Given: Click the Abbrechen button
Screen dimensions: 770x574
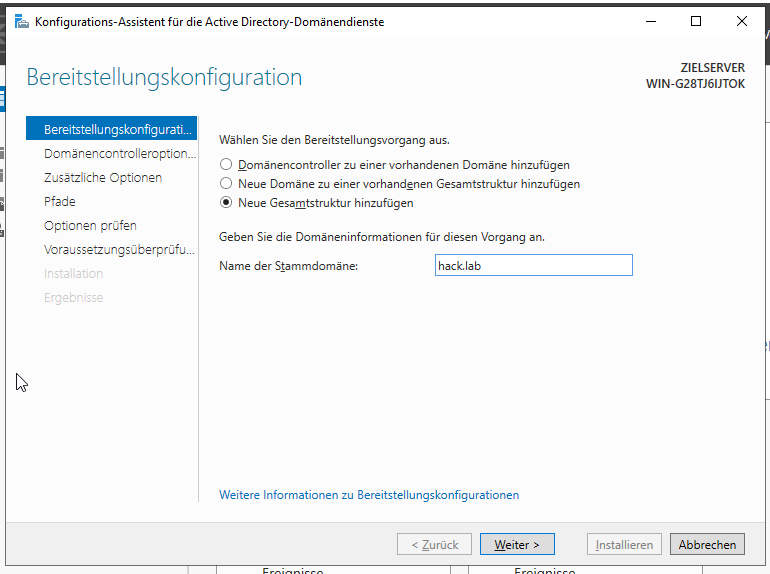Looking at the screenshot, I should (x=707, y=545).
